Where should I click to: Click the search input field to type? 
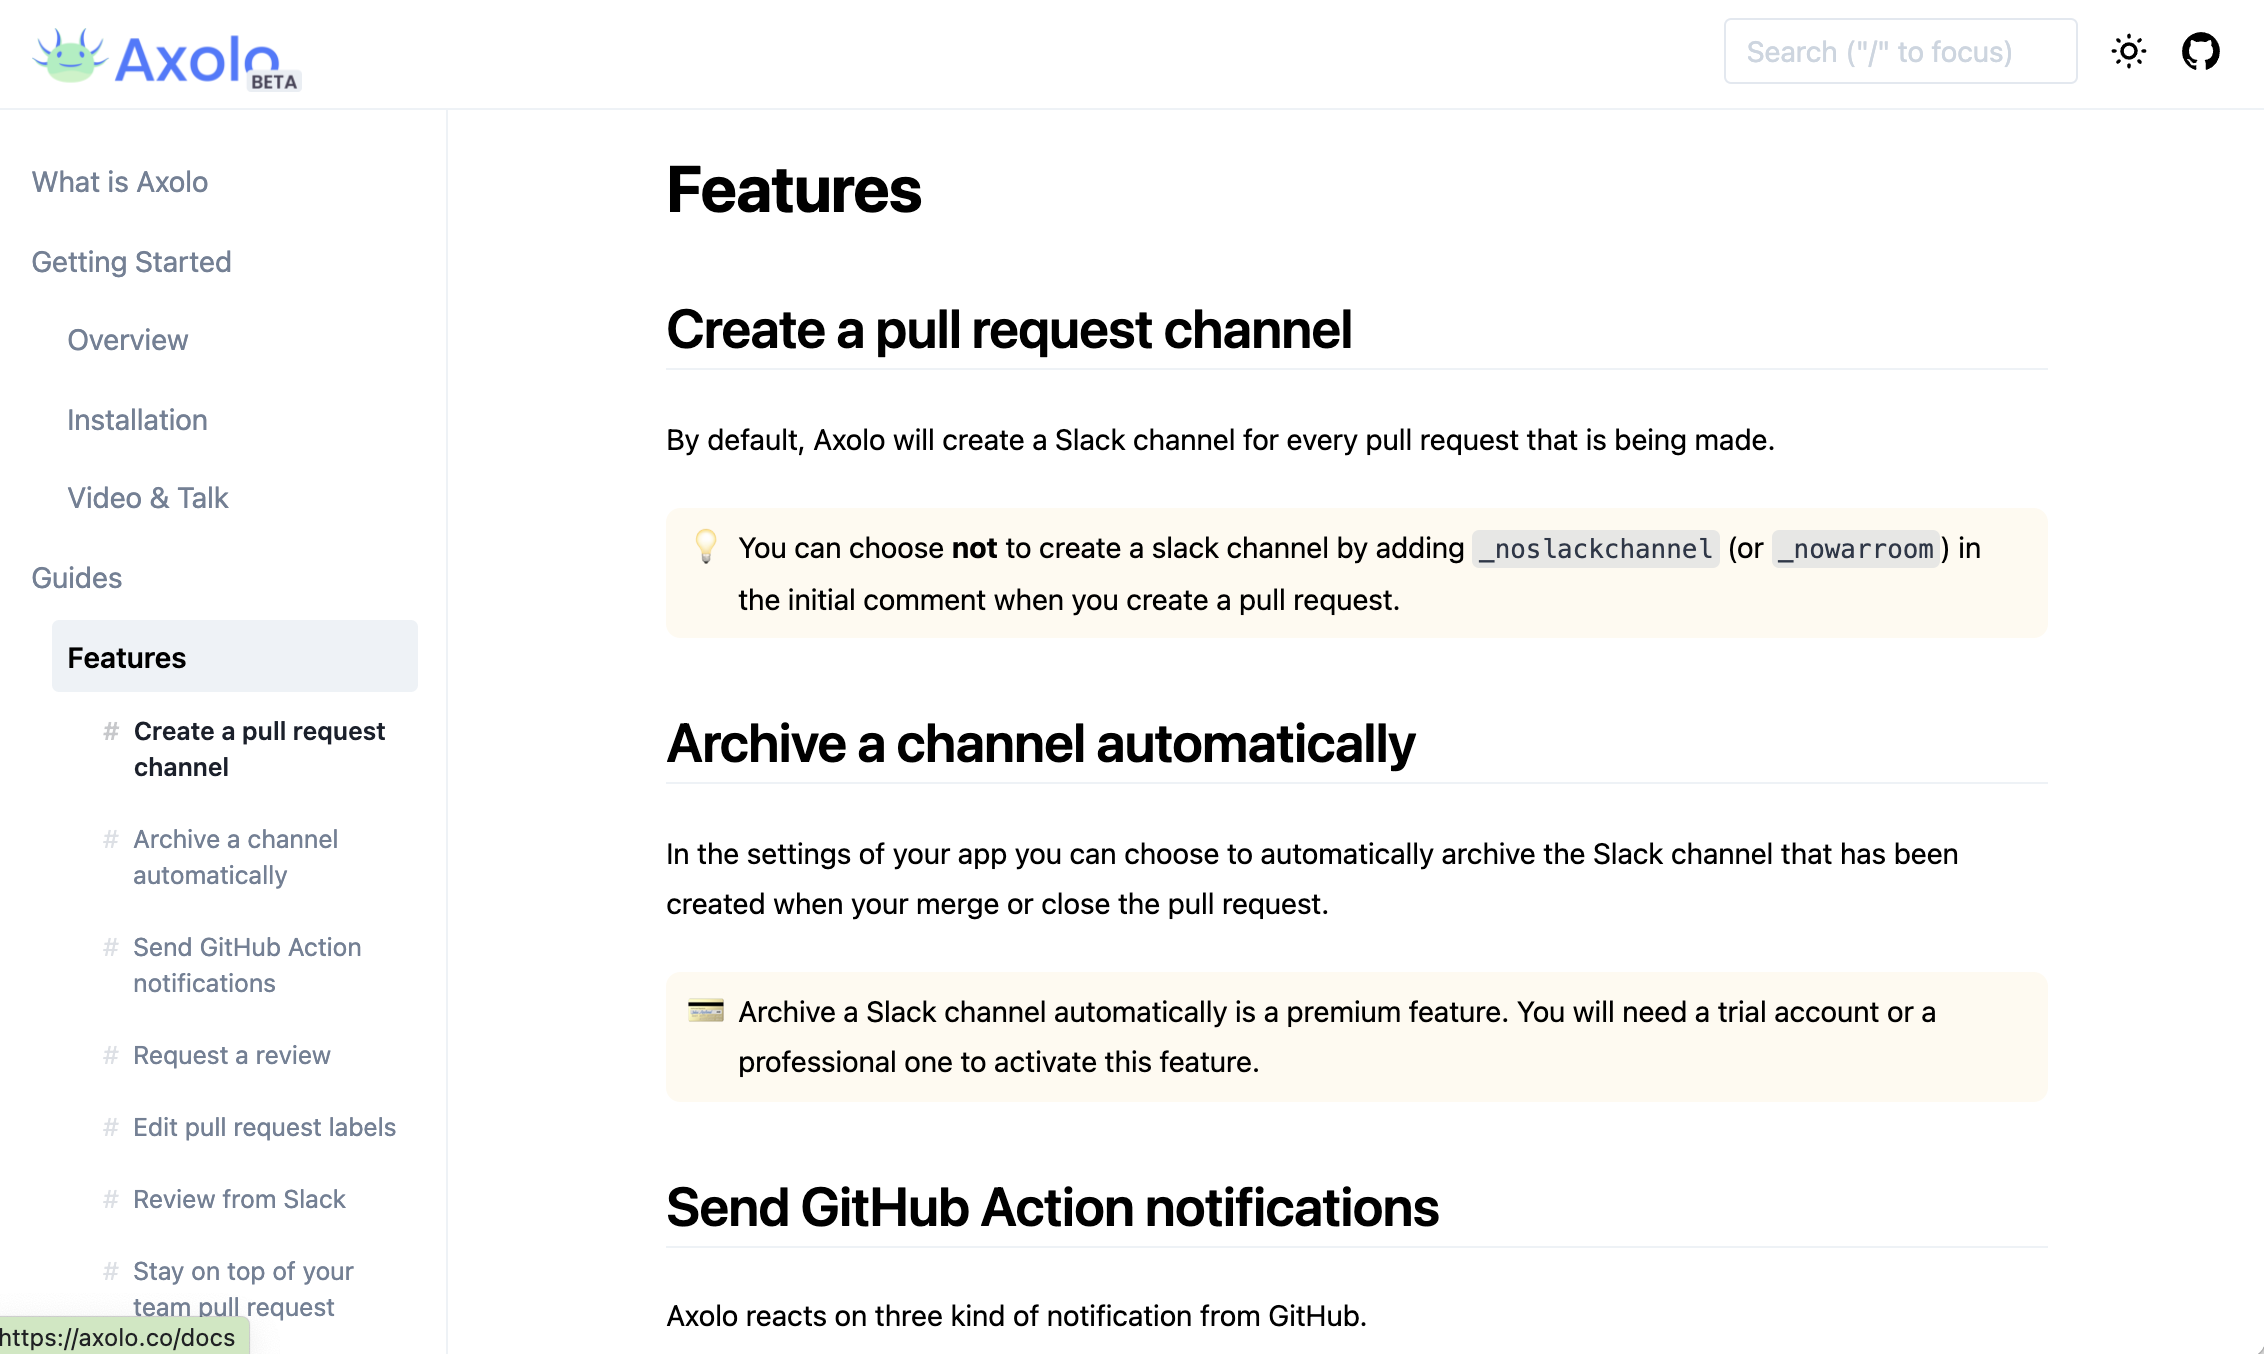pos(1900,52)
